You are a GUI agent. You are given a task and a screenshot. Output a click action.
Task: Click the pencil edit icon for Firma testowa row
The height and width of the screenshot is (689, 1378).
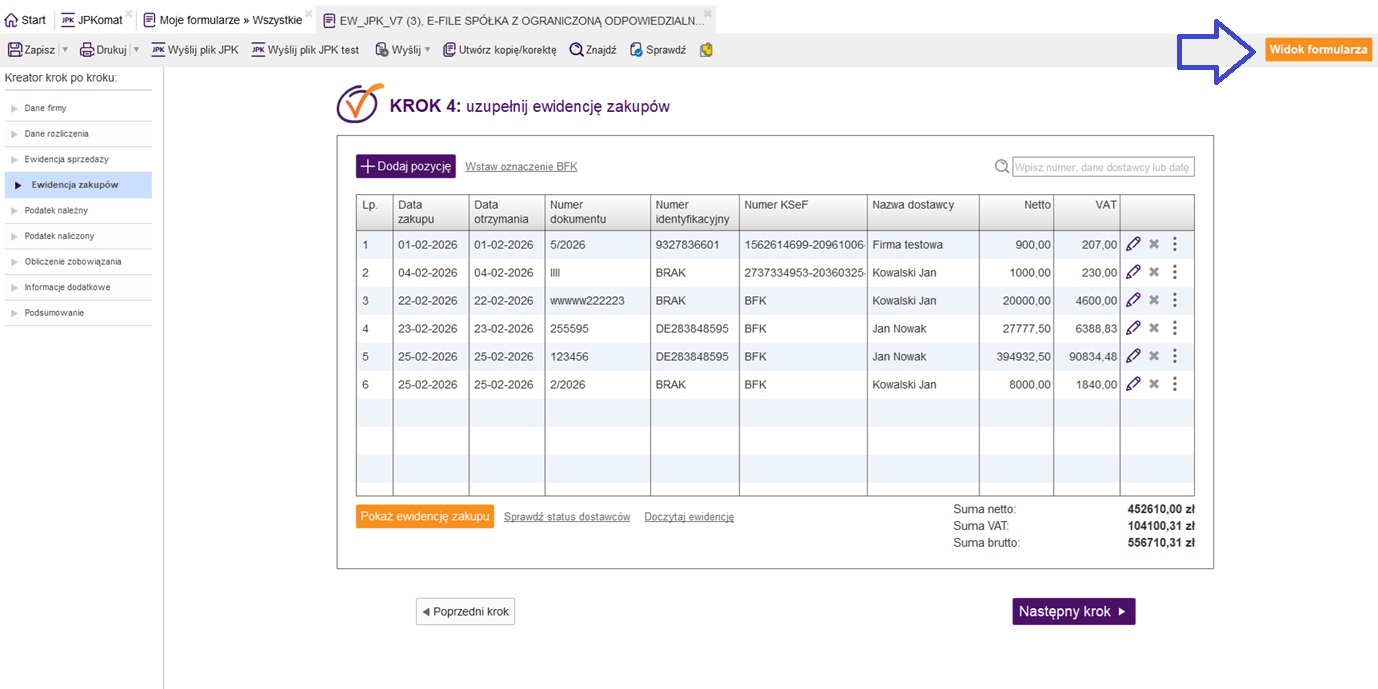(x=1133, y=244)
